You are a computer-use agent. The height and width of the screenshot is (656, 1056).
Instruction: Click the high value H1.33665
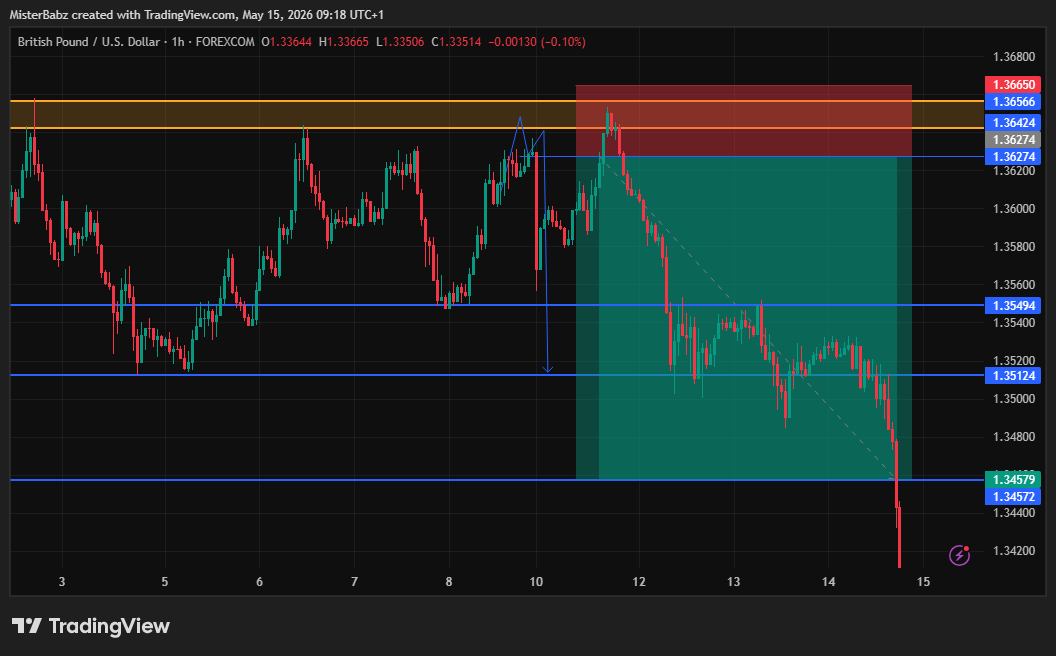pyautogui.click(x=343, y=42)
